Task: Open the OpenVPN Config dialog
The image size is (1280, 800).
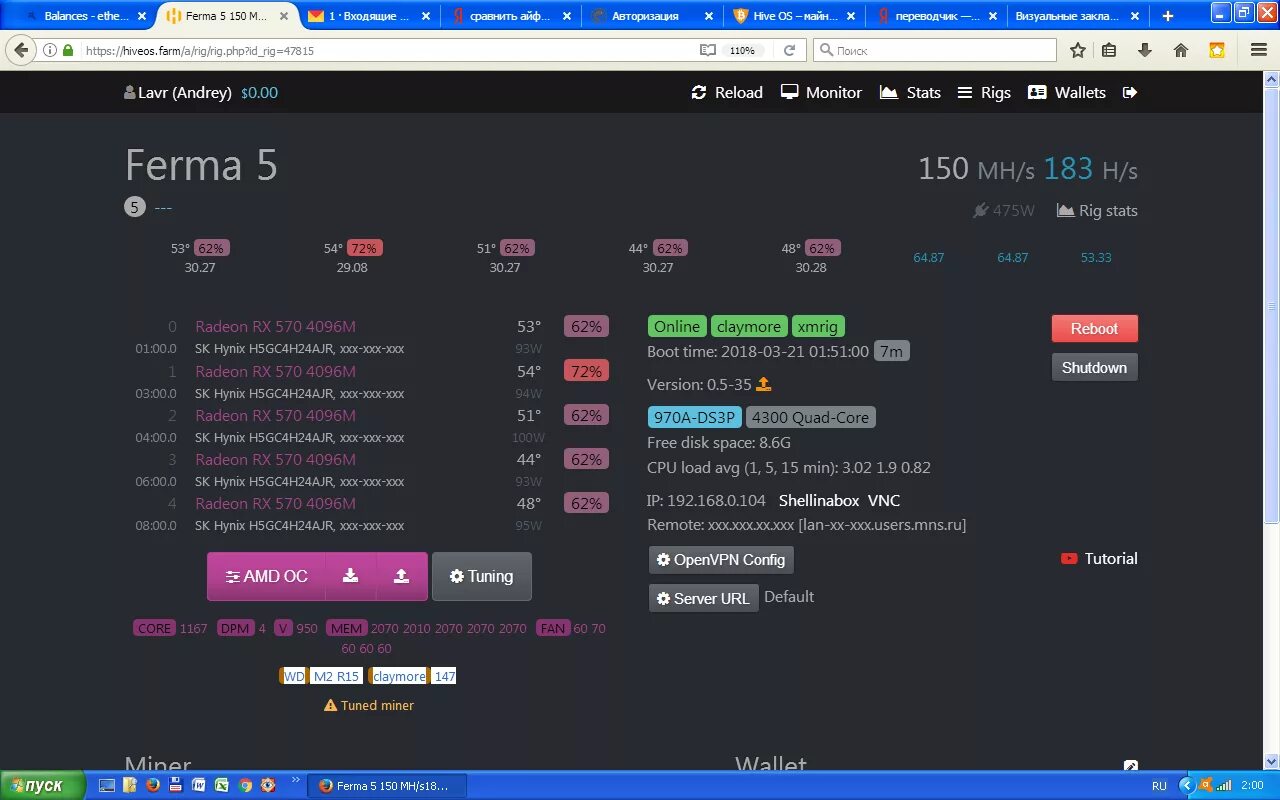Action: click(721, 560)
